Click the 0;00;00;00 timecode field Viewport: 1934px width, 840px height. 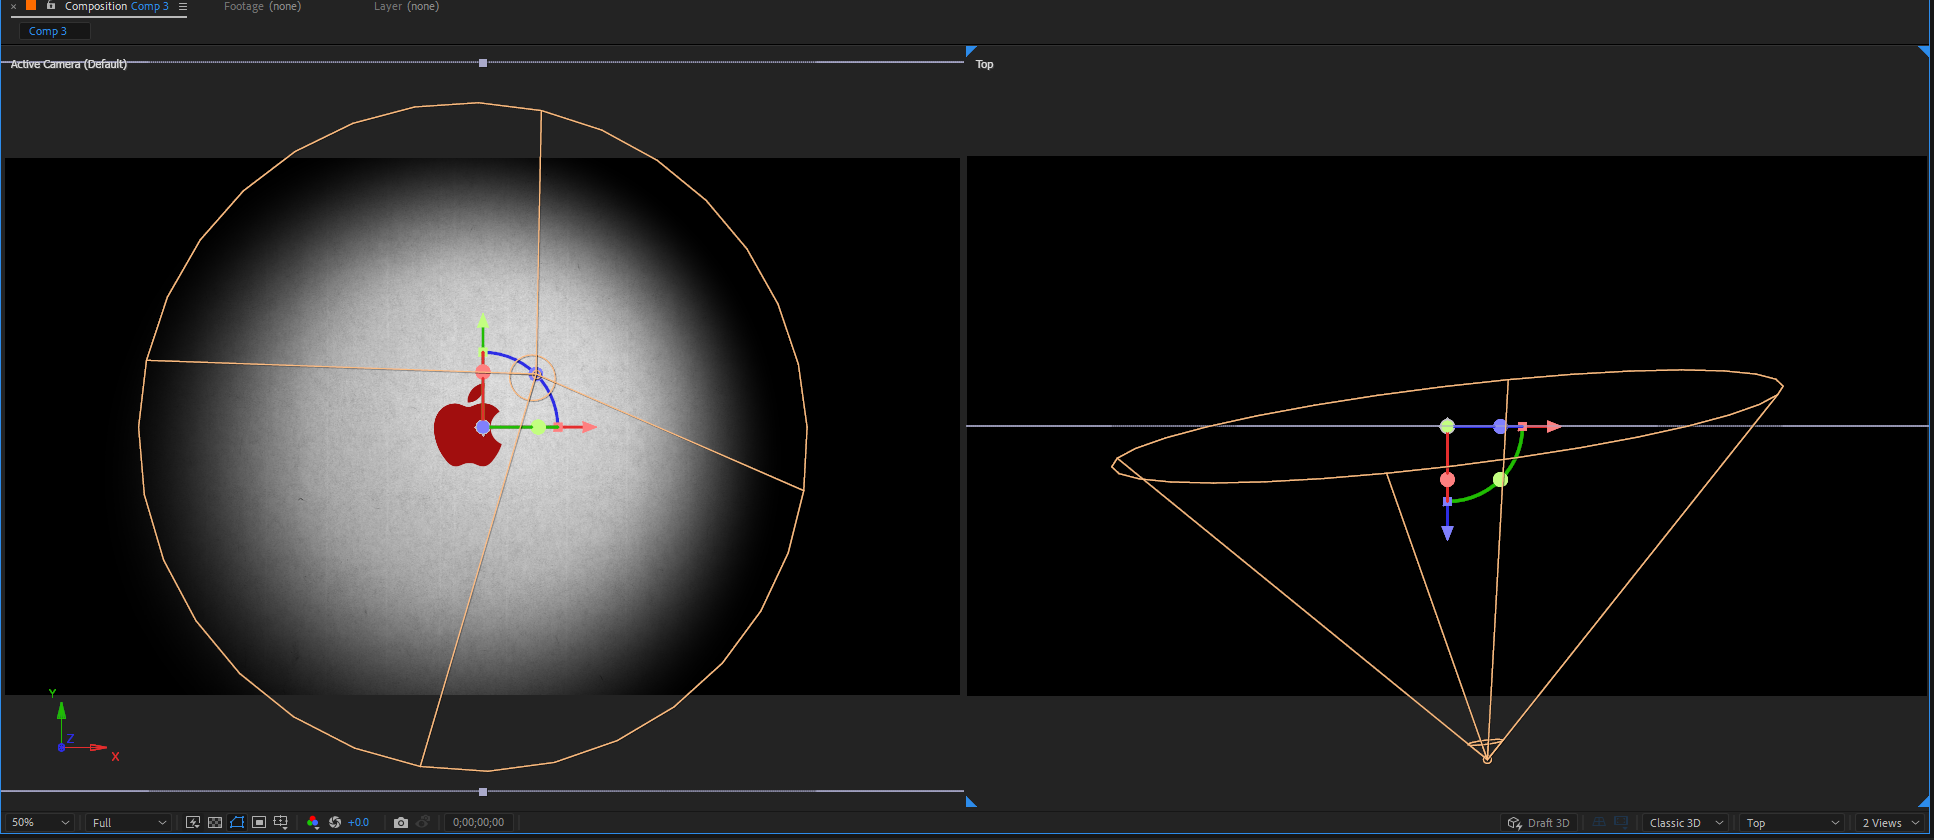pyautogui.click(x=478, y=822)
